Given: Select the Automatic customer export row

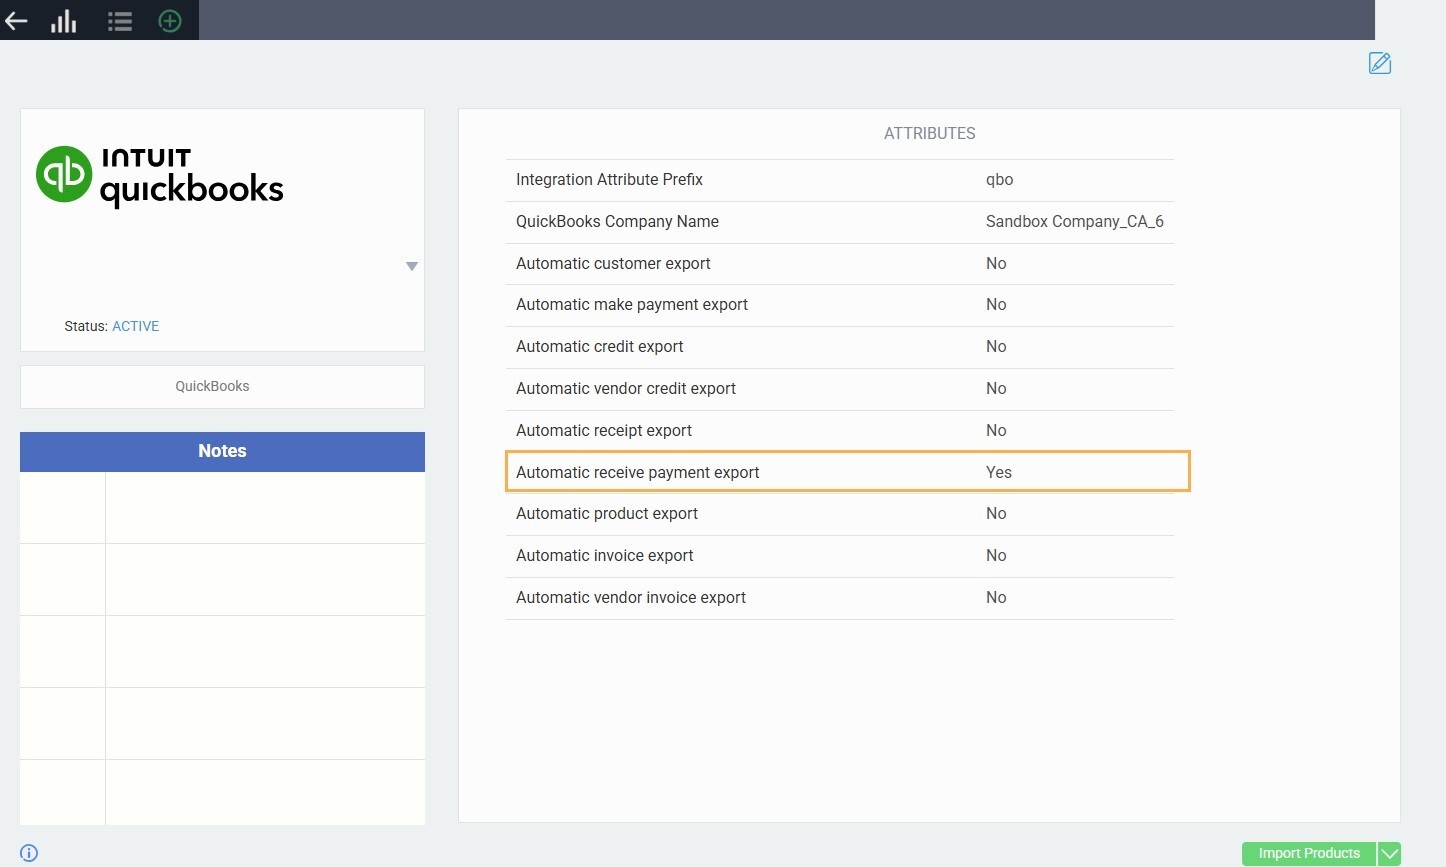Looking at the screenshot, I should [x=839, y=264].
